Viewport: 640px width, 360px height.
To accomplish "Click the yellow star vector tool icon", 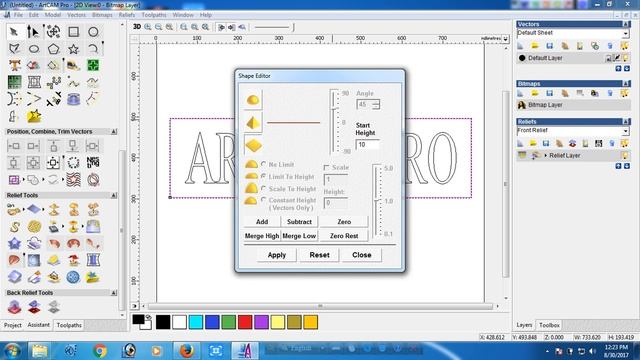I will coord(34,116).
